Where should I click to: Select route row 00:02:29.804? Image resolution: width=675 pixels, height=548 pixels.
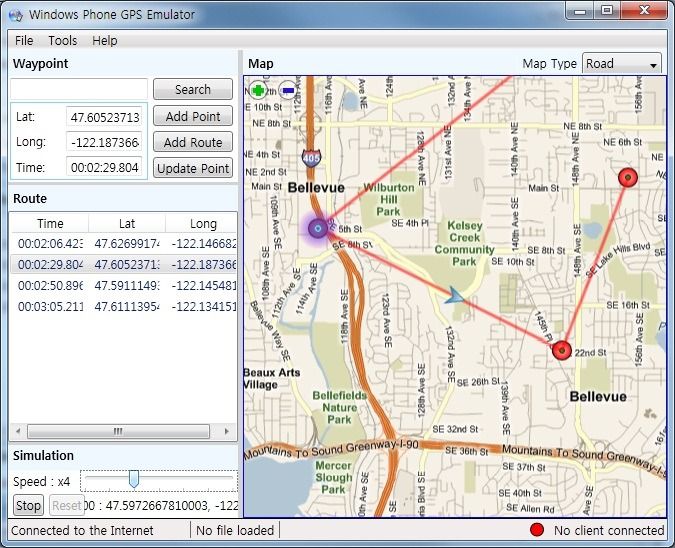pos(124,264)
